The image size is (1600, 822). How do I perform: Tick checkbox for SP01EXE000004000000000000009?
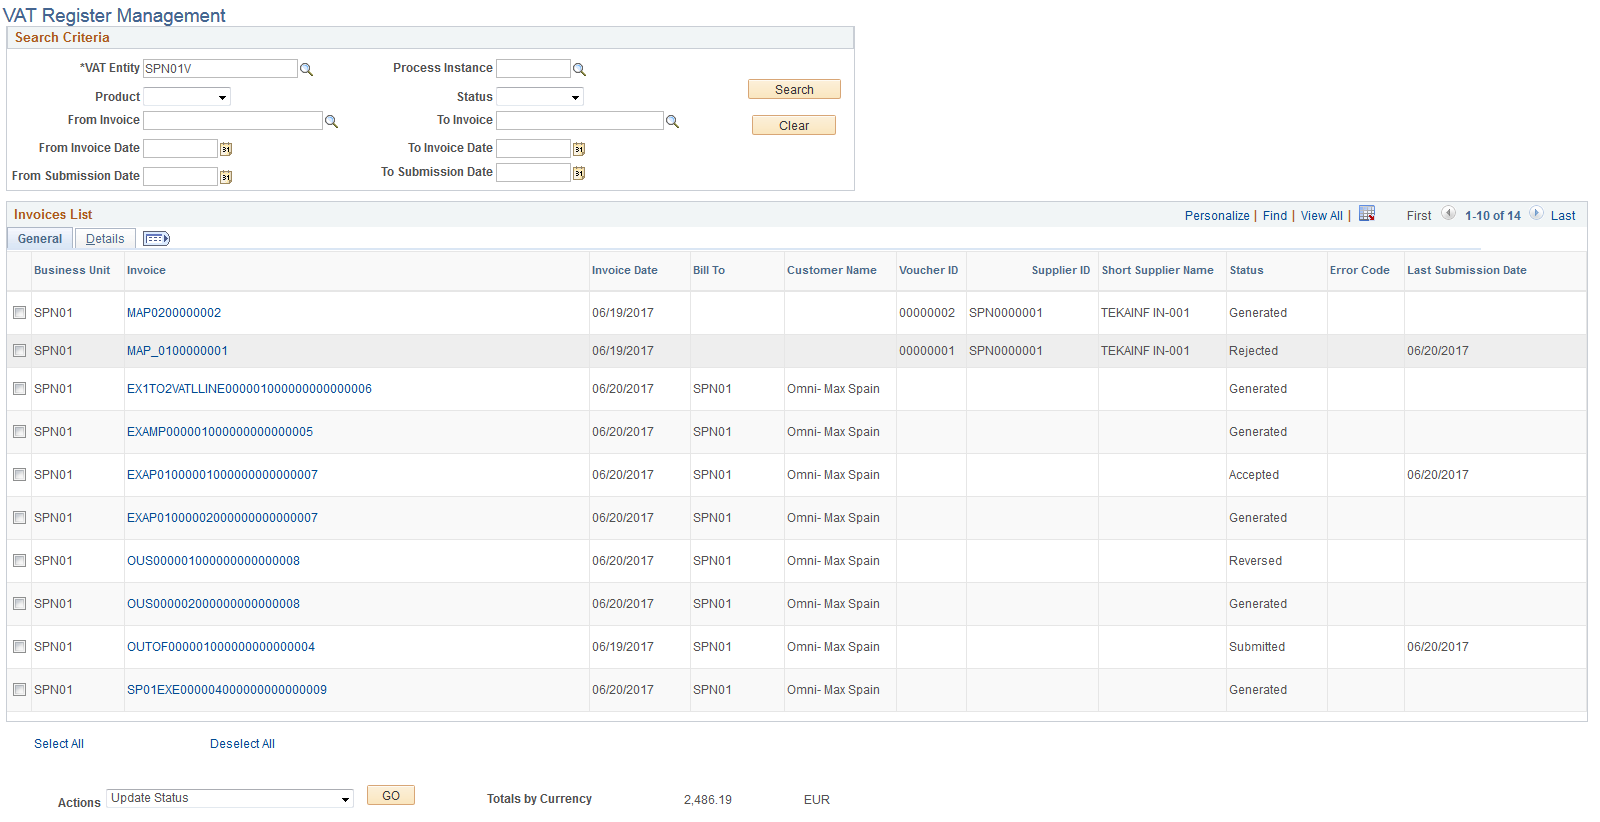[x=19, y=690]
